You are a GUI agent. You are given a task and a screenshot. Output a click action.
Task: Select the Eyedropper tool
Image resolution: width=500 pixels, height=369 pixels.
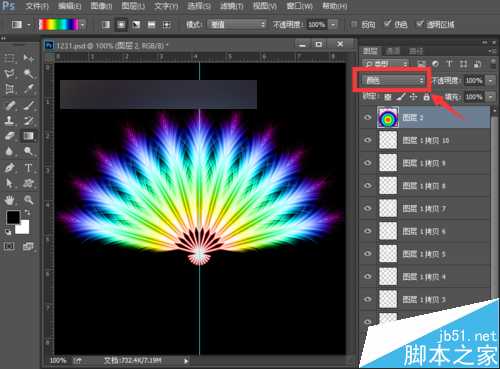click(28, 89)
